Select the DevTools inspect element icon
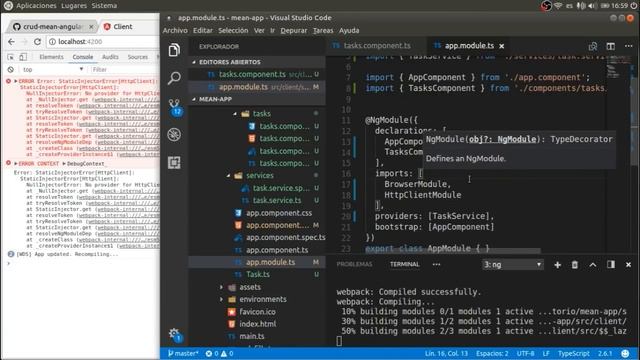 coord(11,57)
